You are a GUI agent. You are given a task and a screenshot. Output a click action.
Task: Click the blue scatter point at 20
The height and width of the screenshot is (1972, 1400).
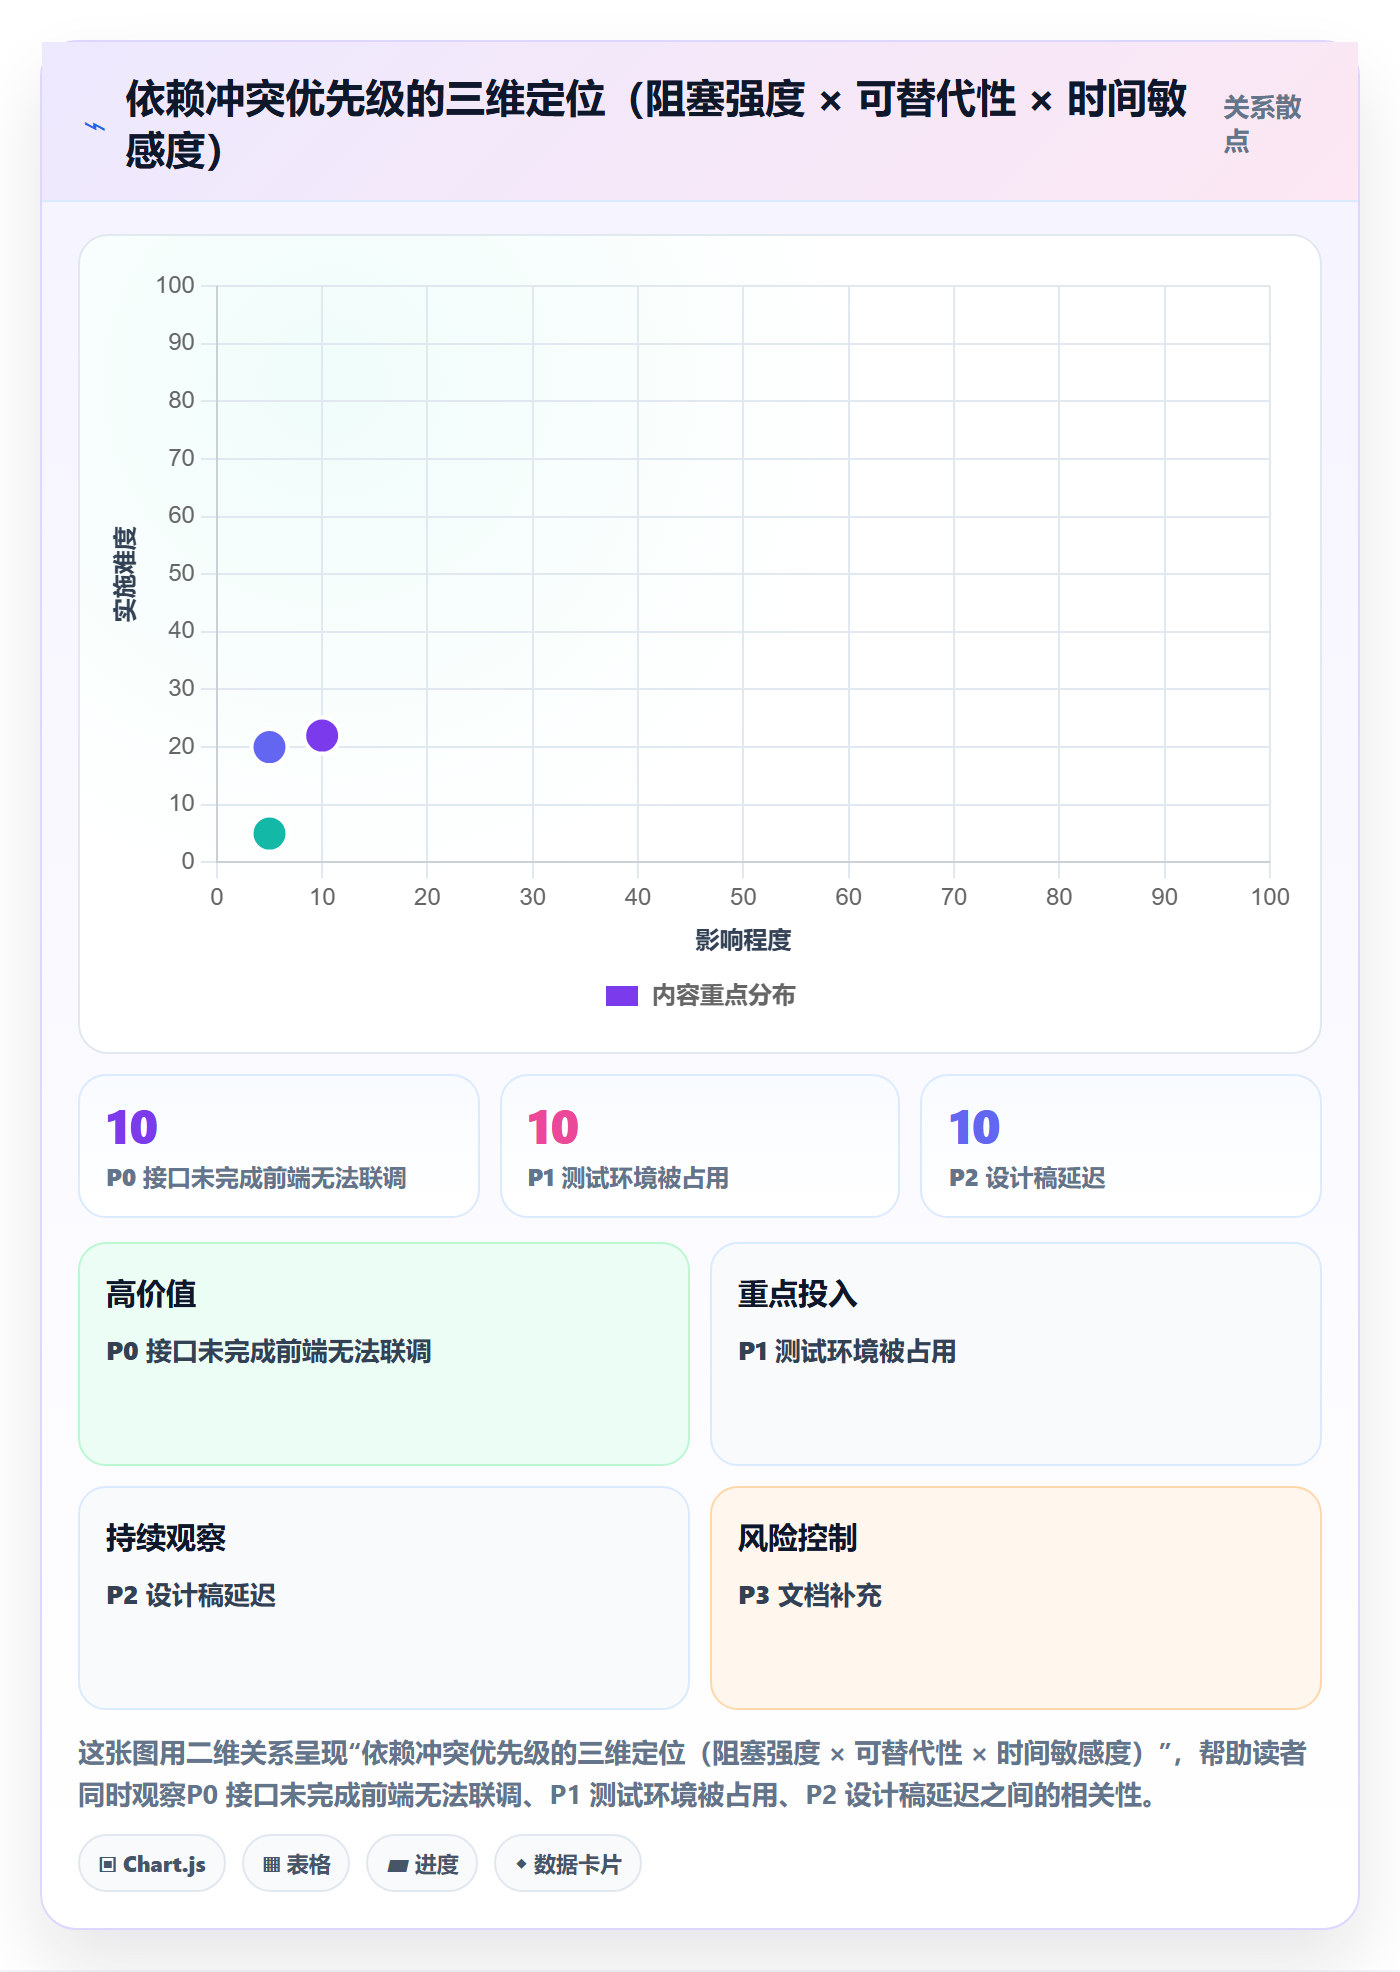point(269,747)
